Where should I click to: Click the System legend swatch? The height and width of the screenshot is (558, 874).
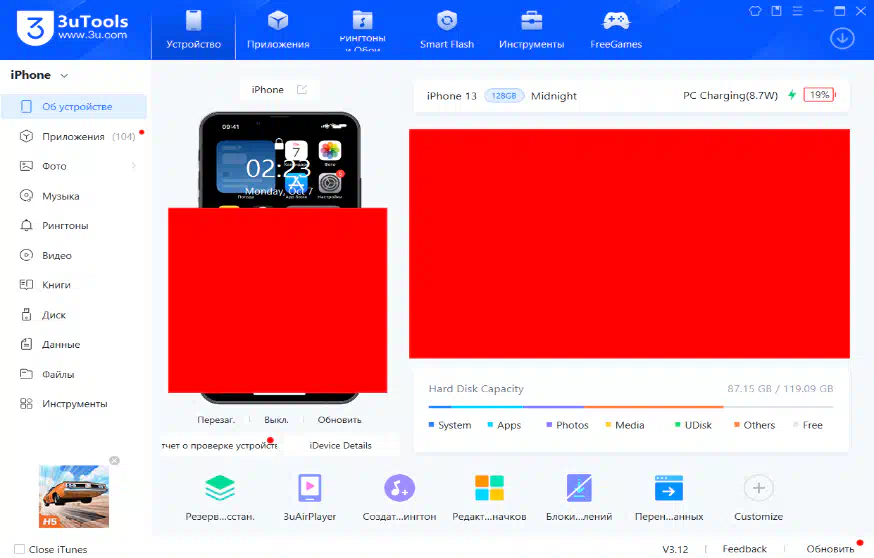431,425
